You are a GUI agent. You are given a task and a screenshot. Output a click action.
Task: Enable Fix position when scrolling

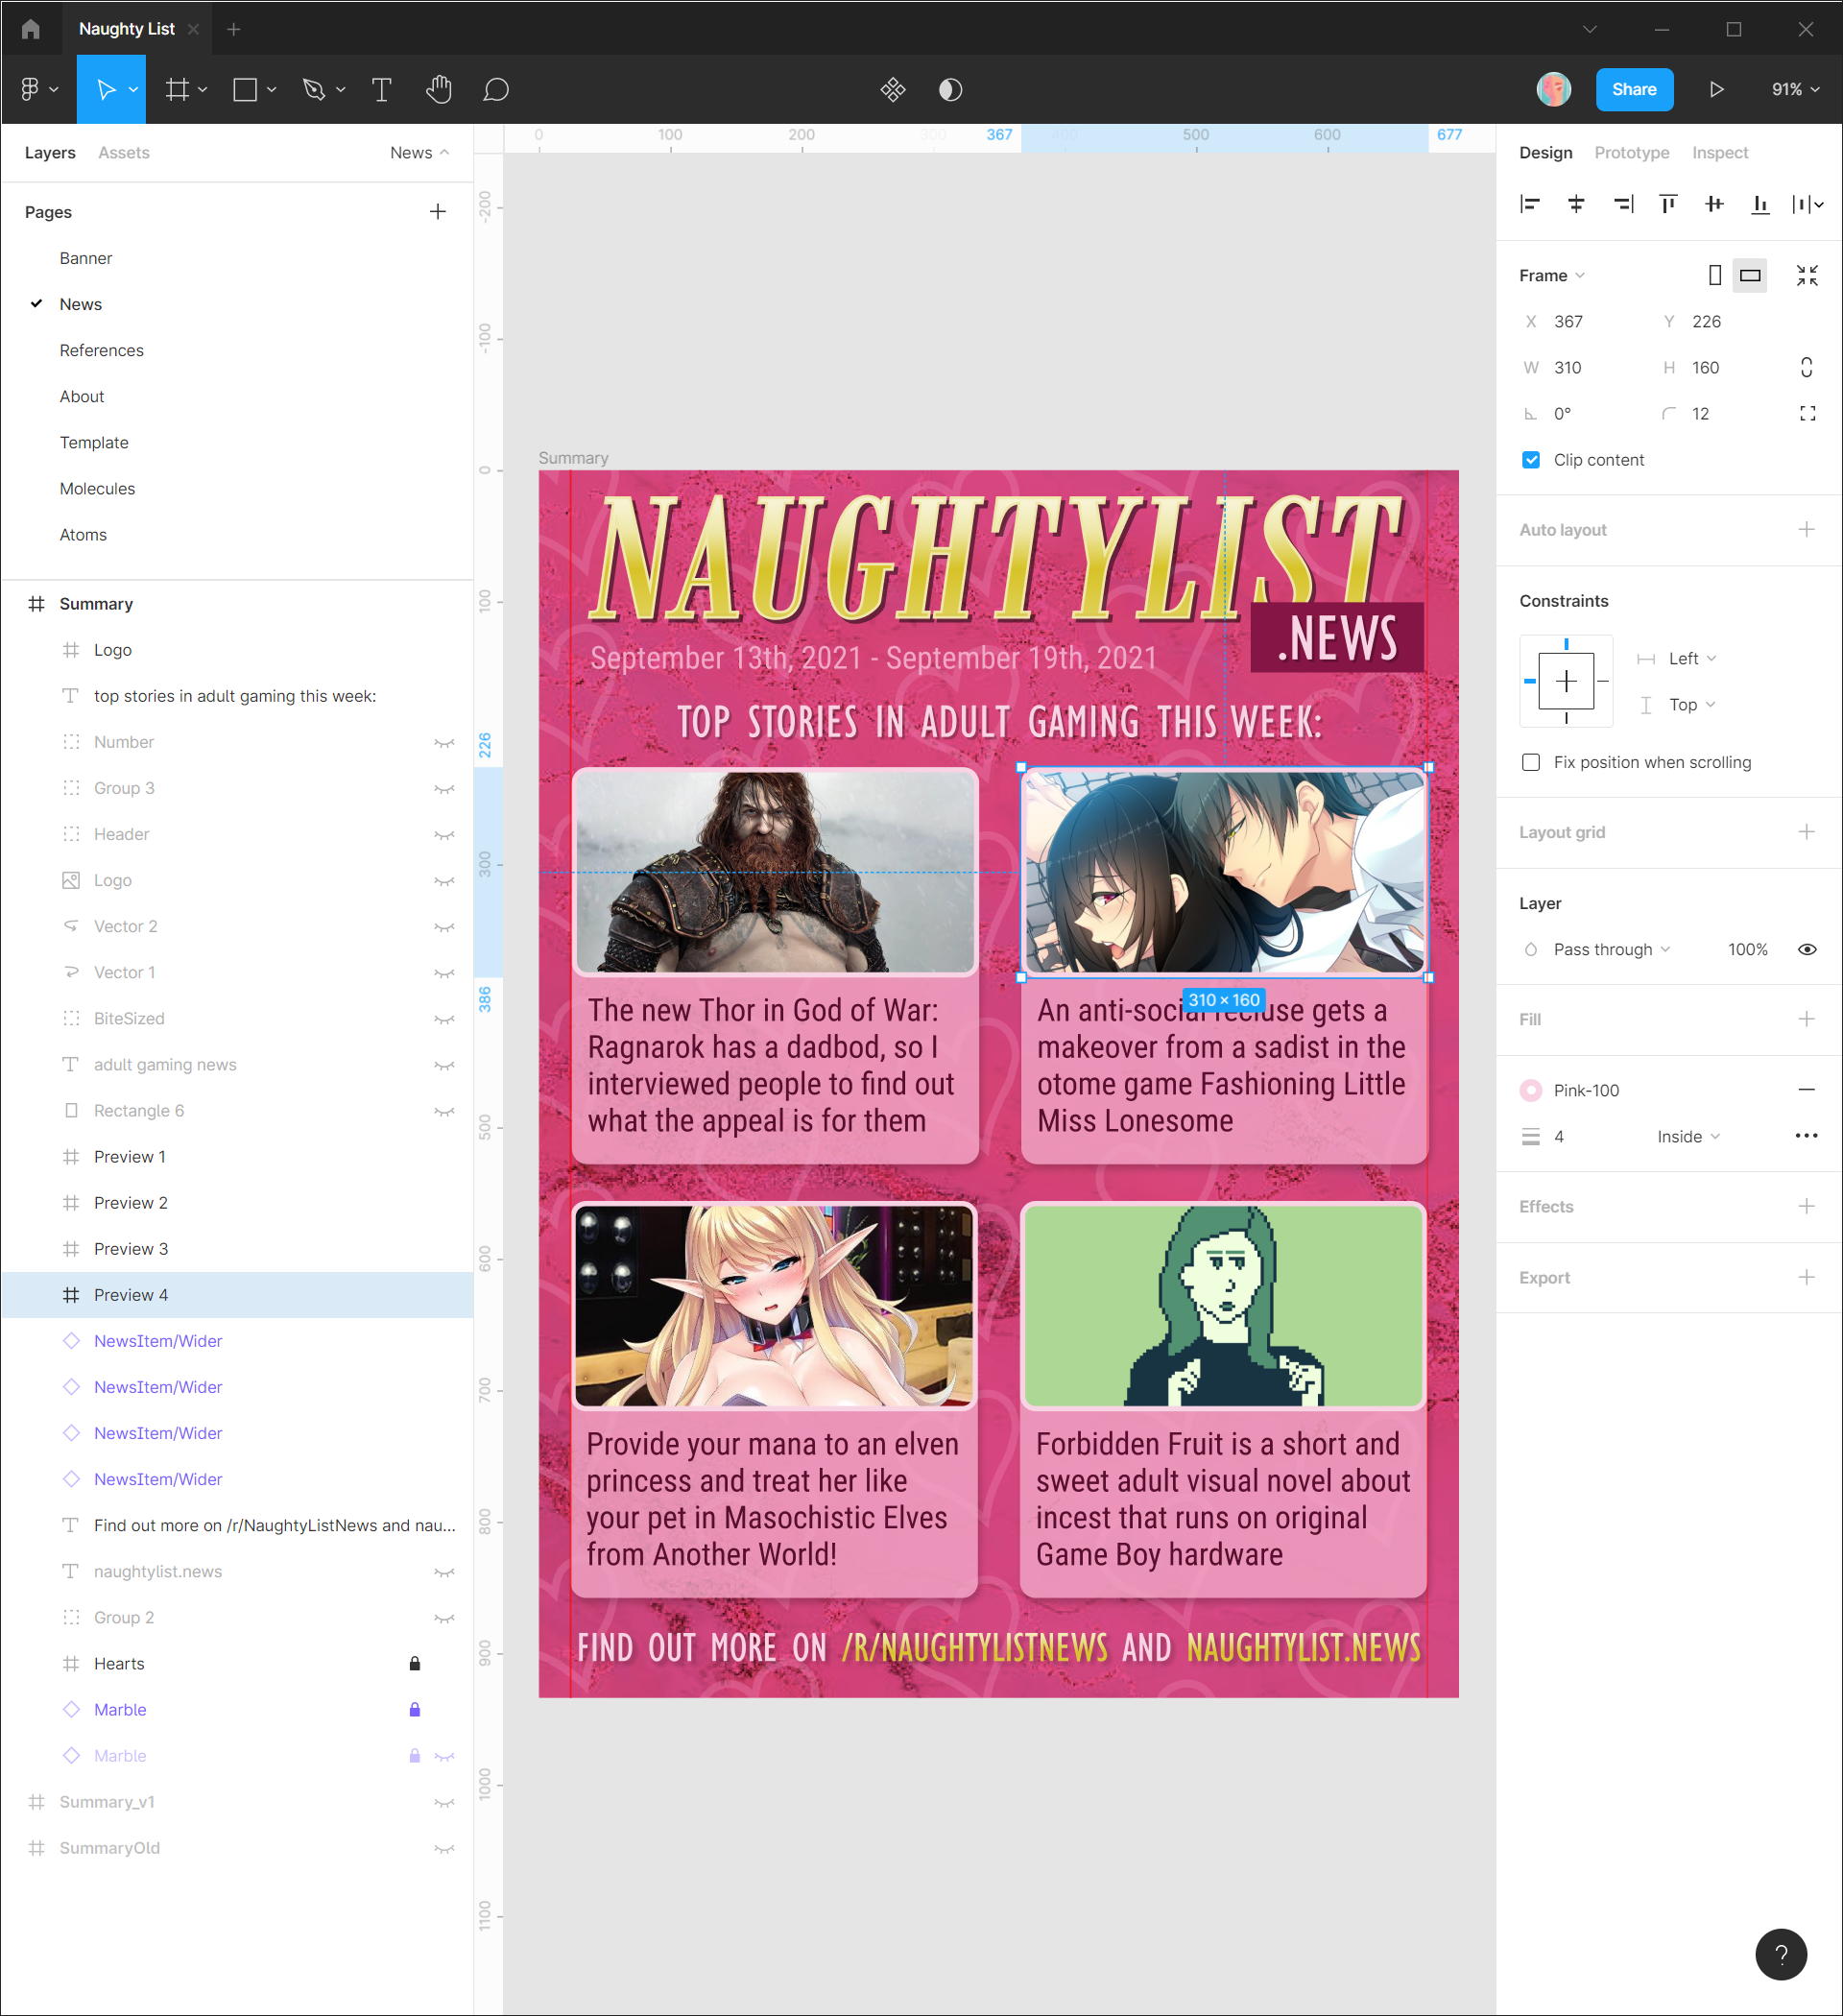pos(1530,762)
